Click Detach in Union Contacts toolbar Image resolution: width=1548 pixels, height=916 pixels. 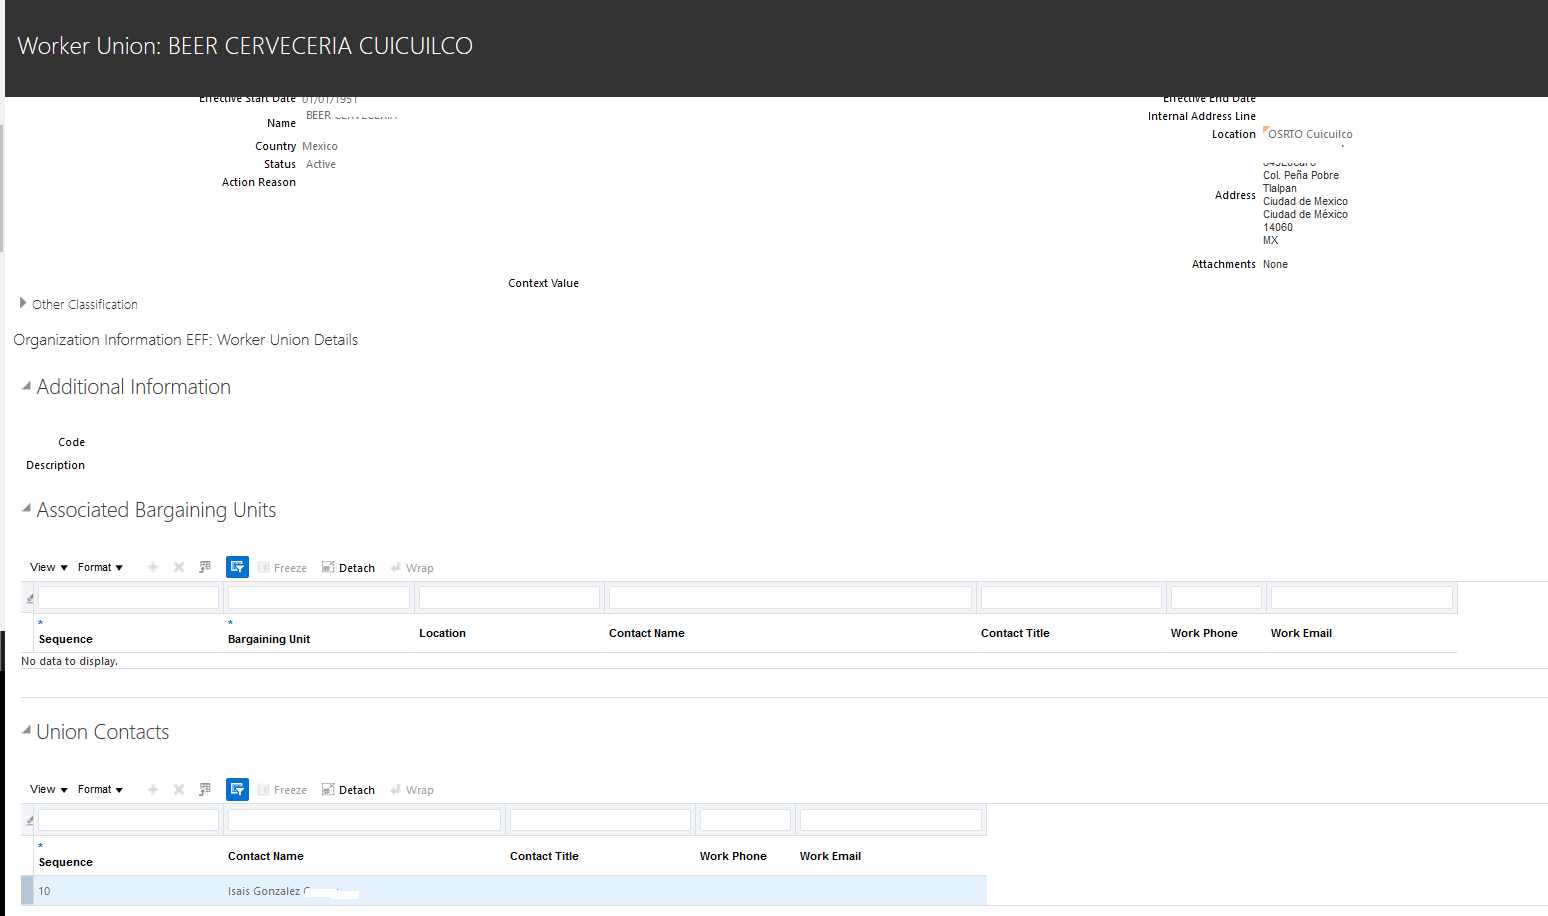point(348,790)
